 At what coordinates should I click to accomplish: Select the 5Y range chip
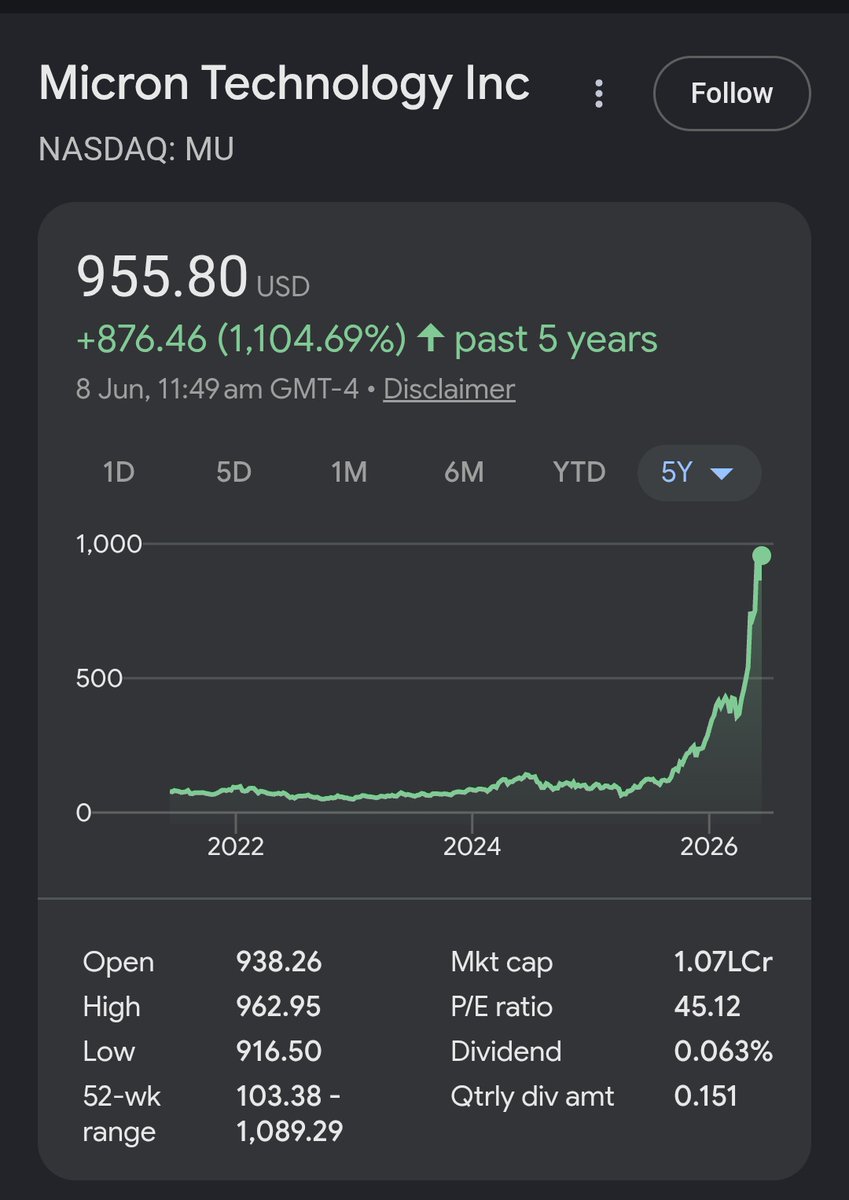(699, 472)
